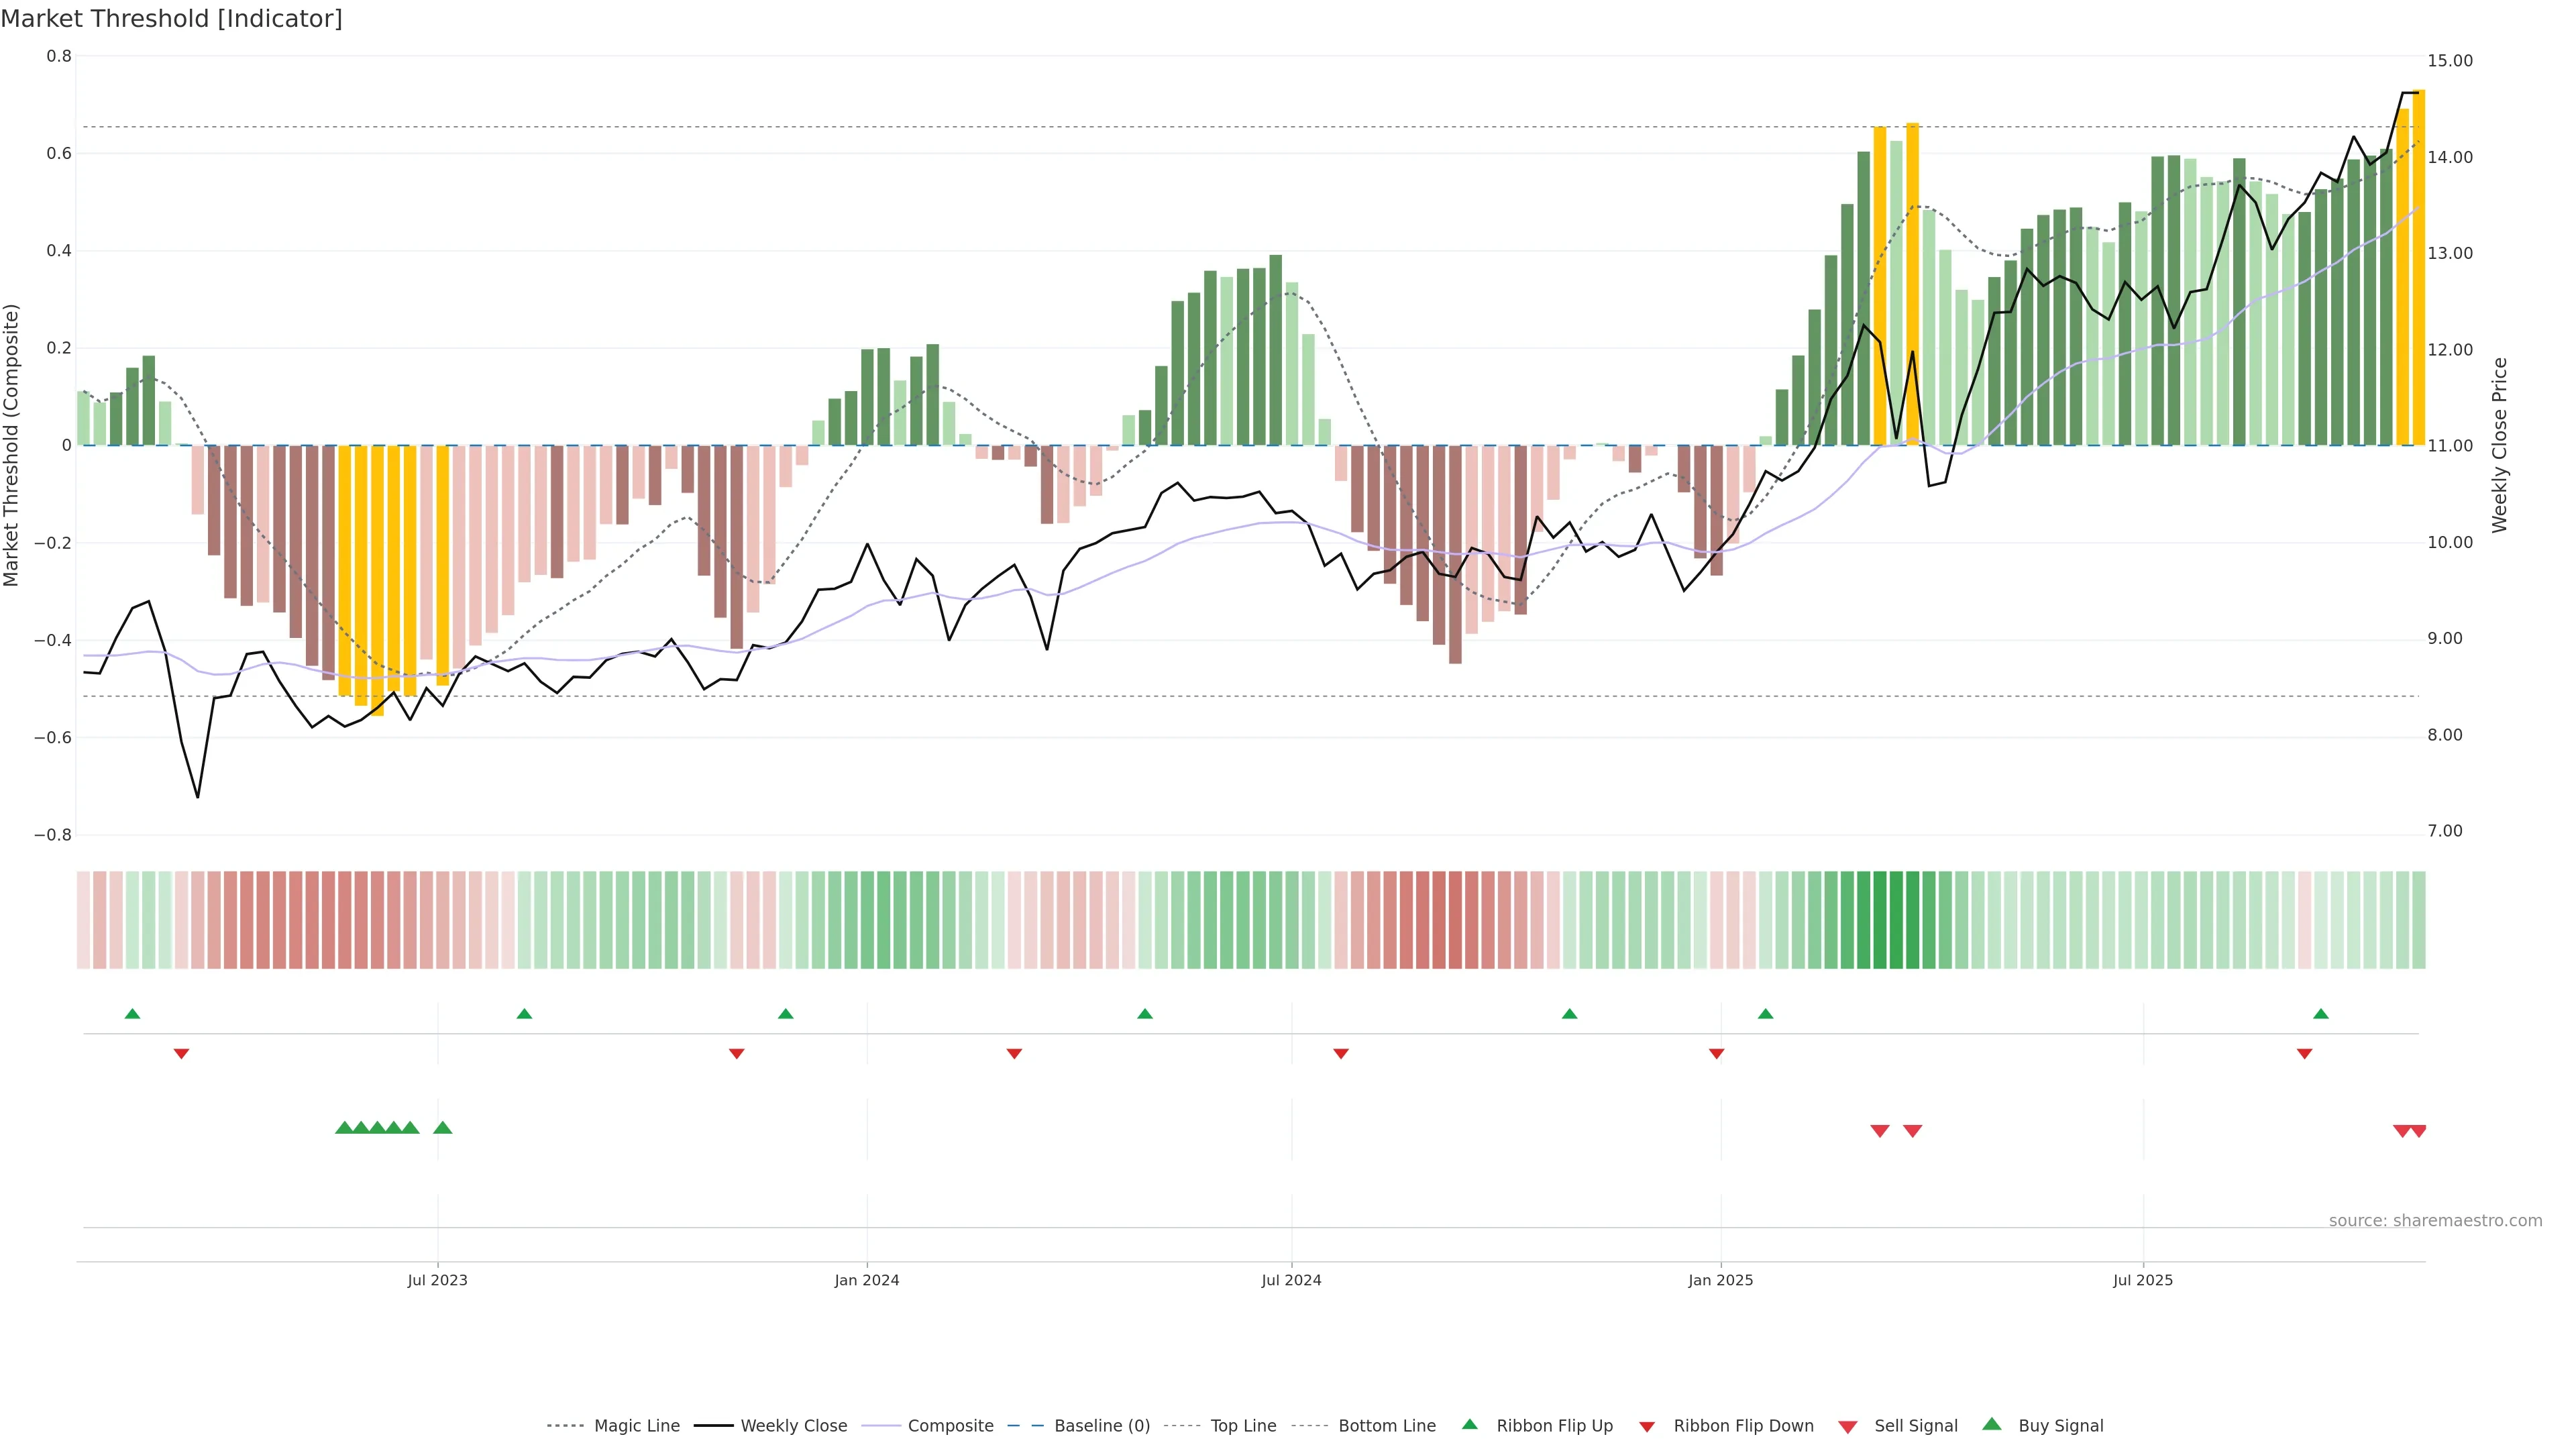
Task: Click the Ribbon Flip Up legend icon
Action: [1469, 1424]
